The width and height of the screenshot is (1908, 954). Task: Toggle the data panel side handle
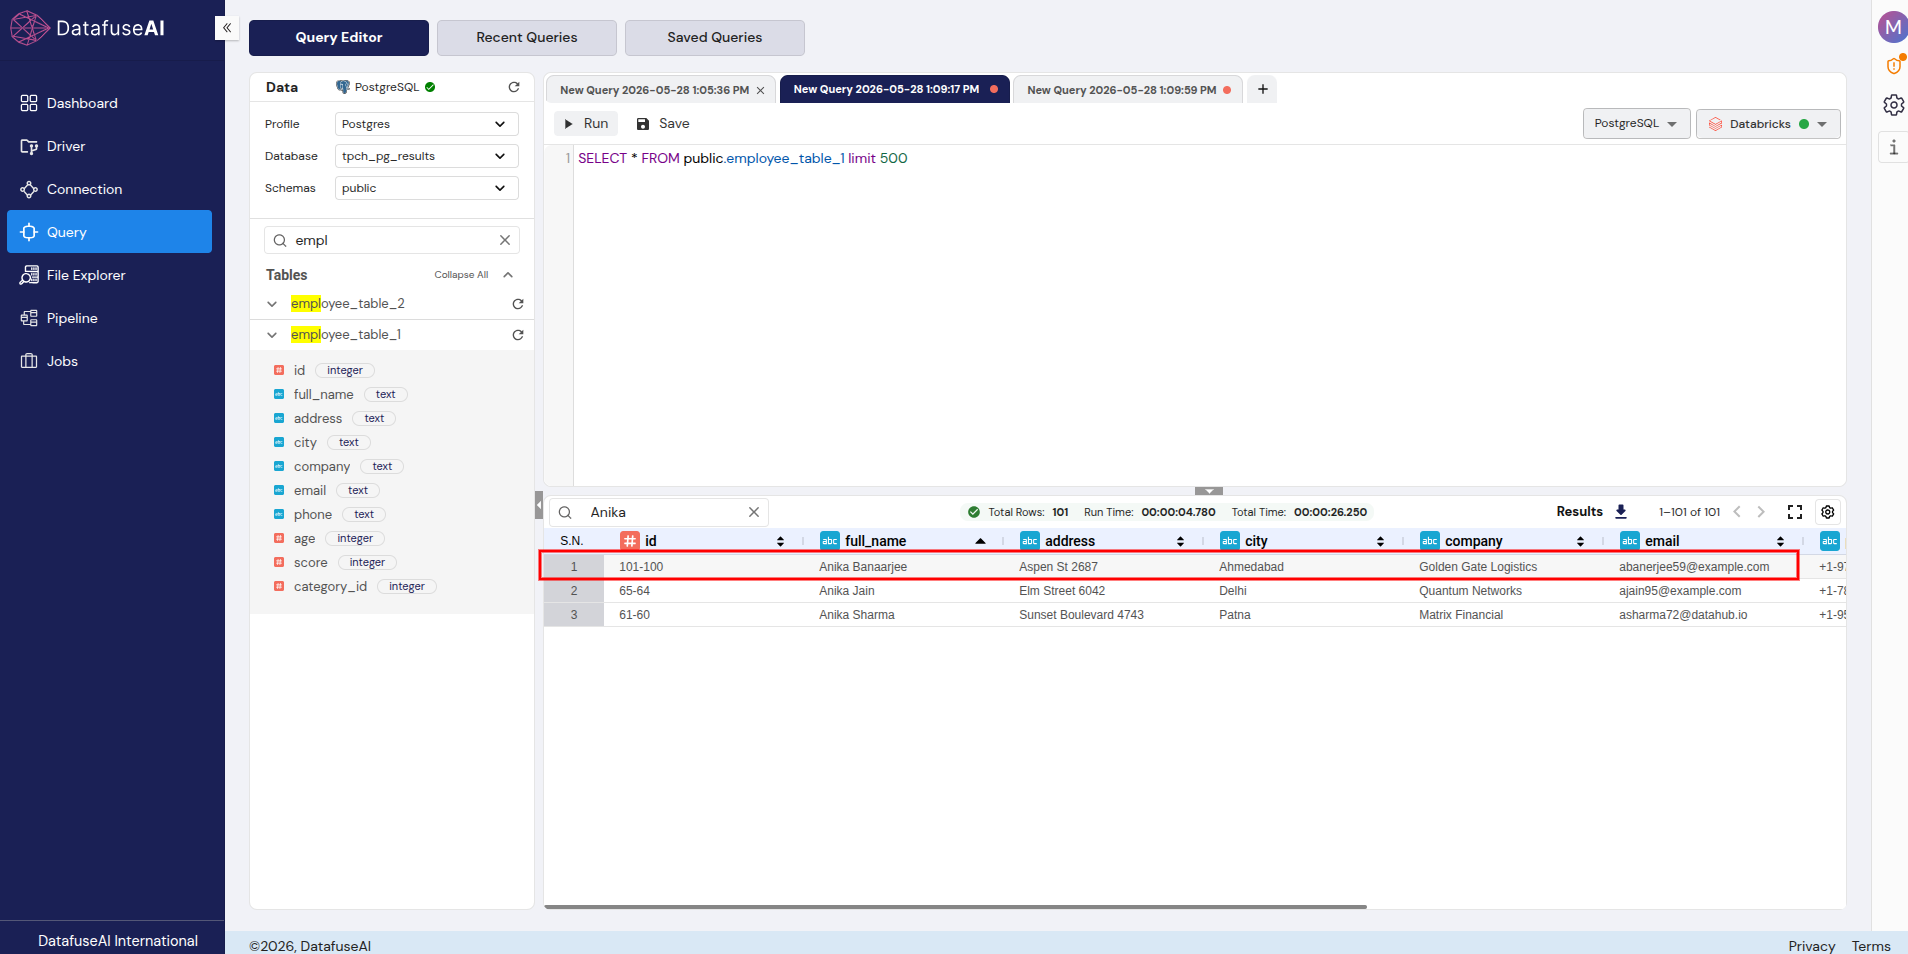(539, 505)
